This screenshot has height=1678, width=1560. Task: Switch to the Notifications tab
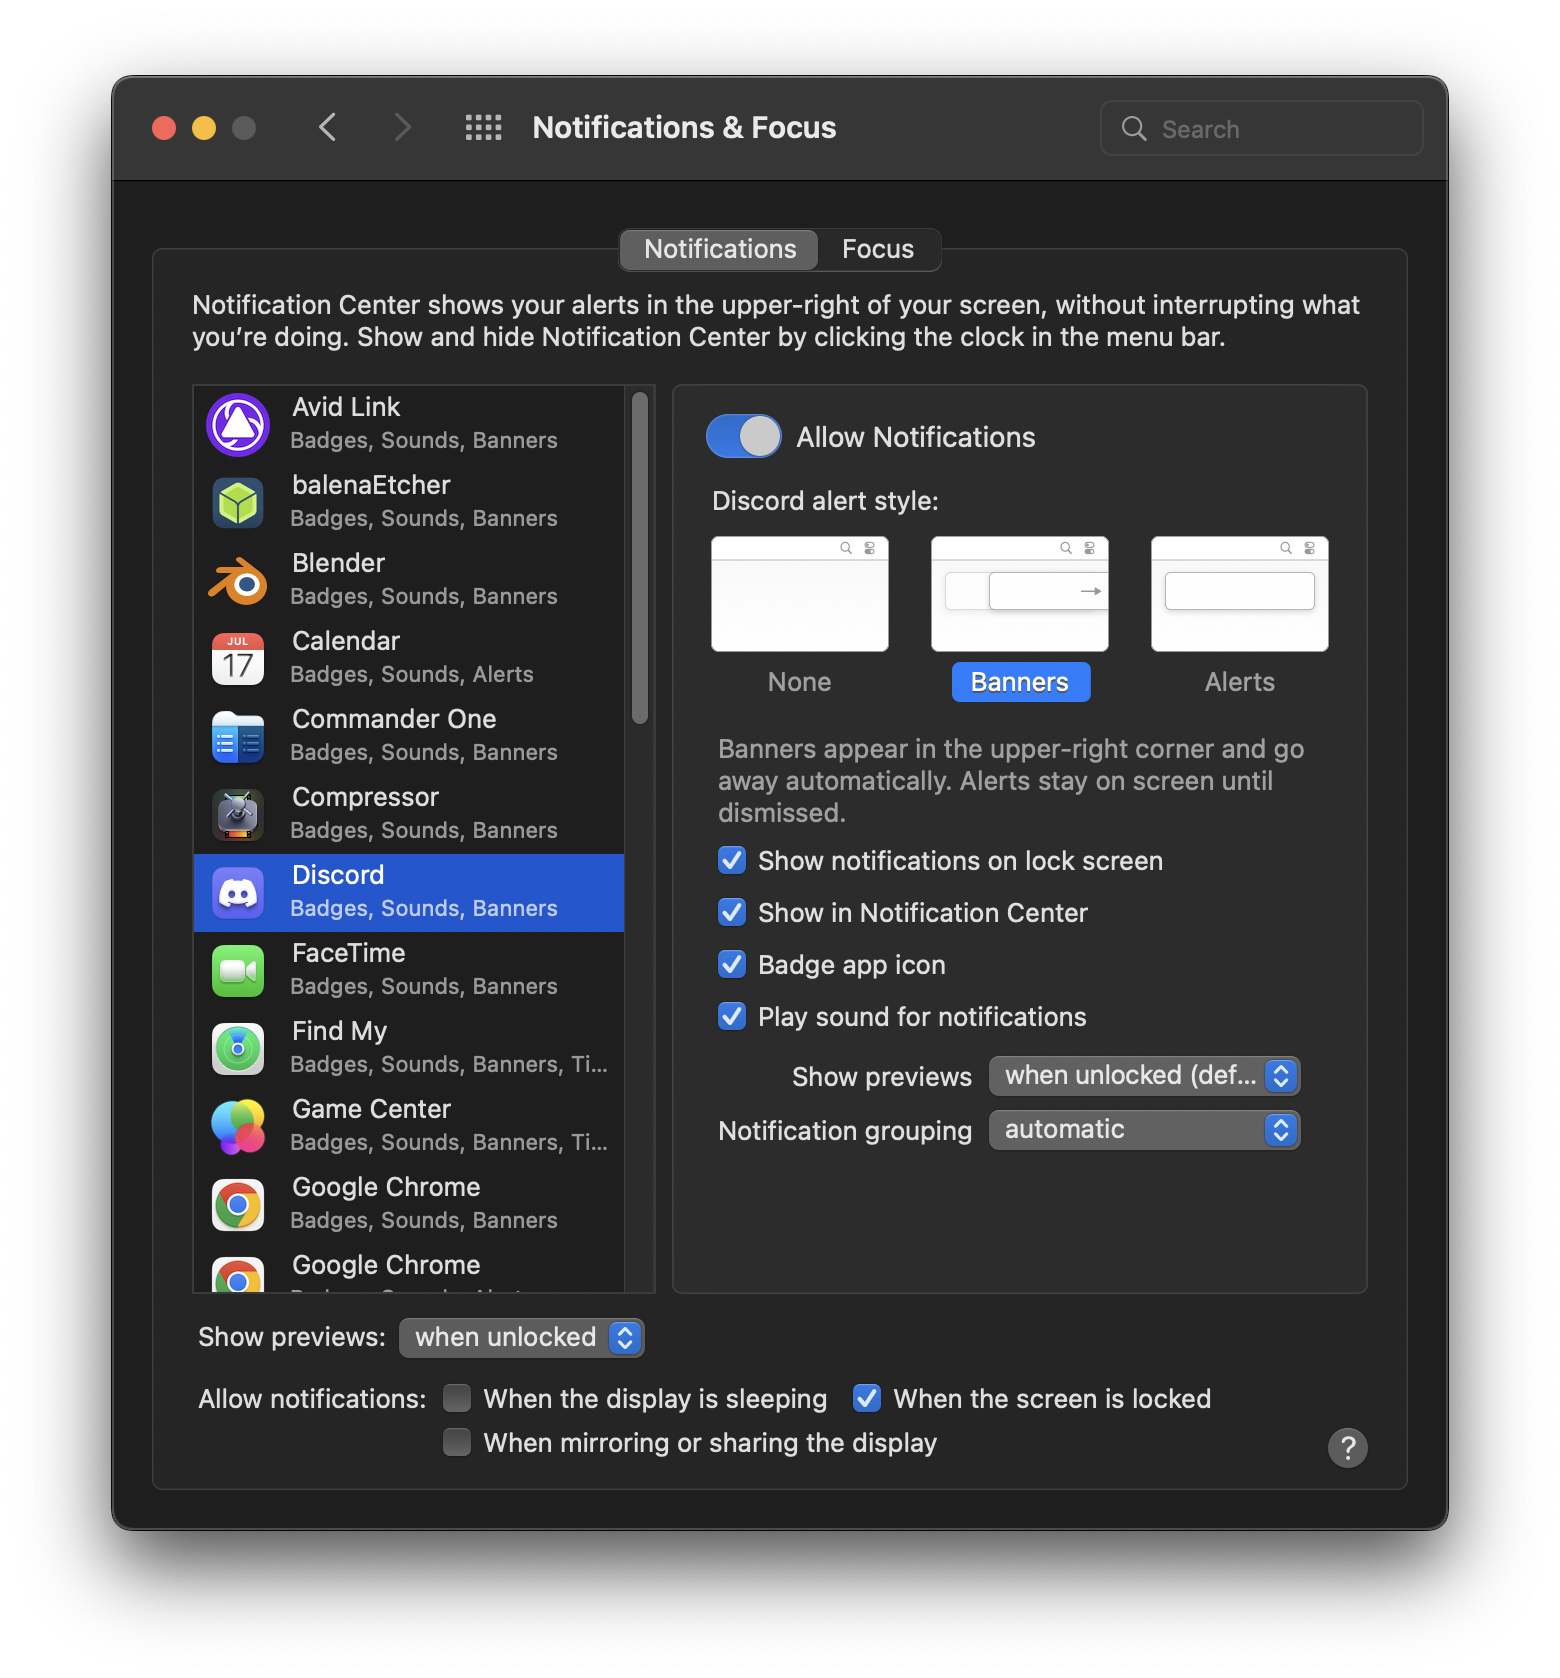tap(720, 249)
